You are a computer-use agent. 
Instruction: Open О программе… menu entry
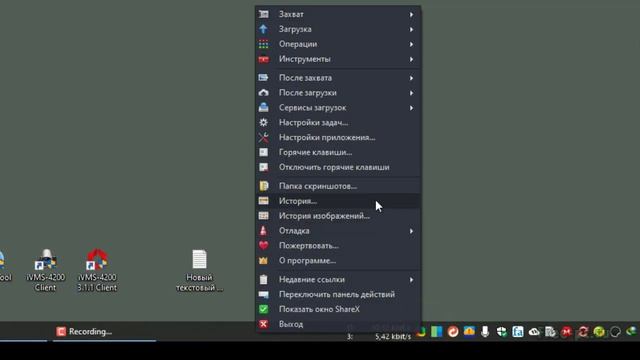click(x=338, y=260)
